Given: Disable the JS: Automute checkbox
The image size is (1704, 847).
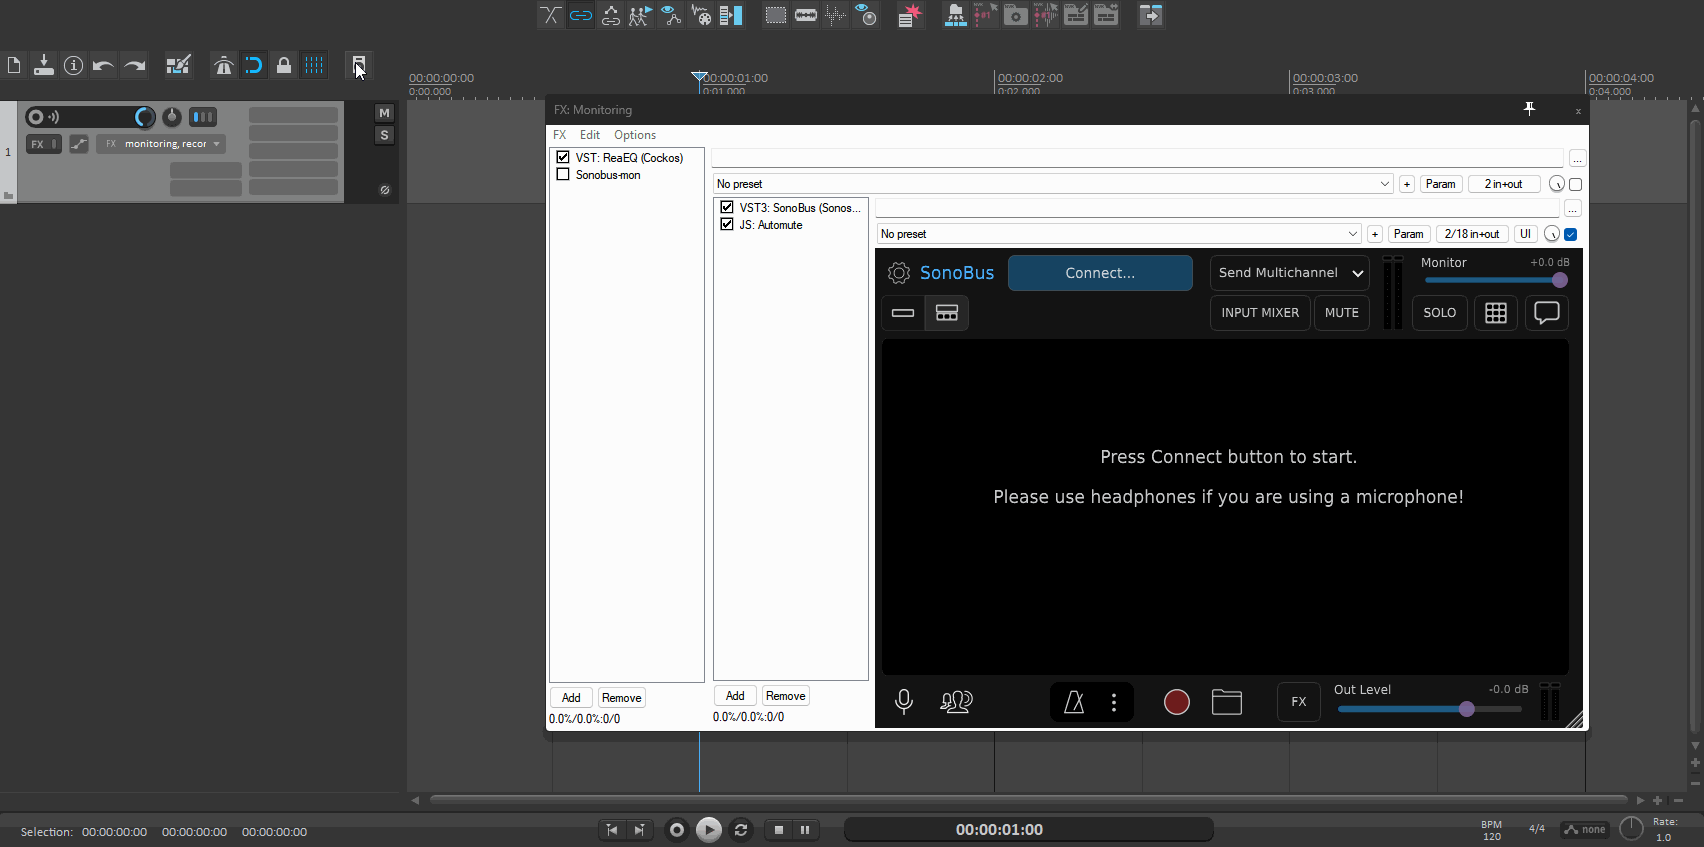Looking at the screenshot, I should (727, 225).
